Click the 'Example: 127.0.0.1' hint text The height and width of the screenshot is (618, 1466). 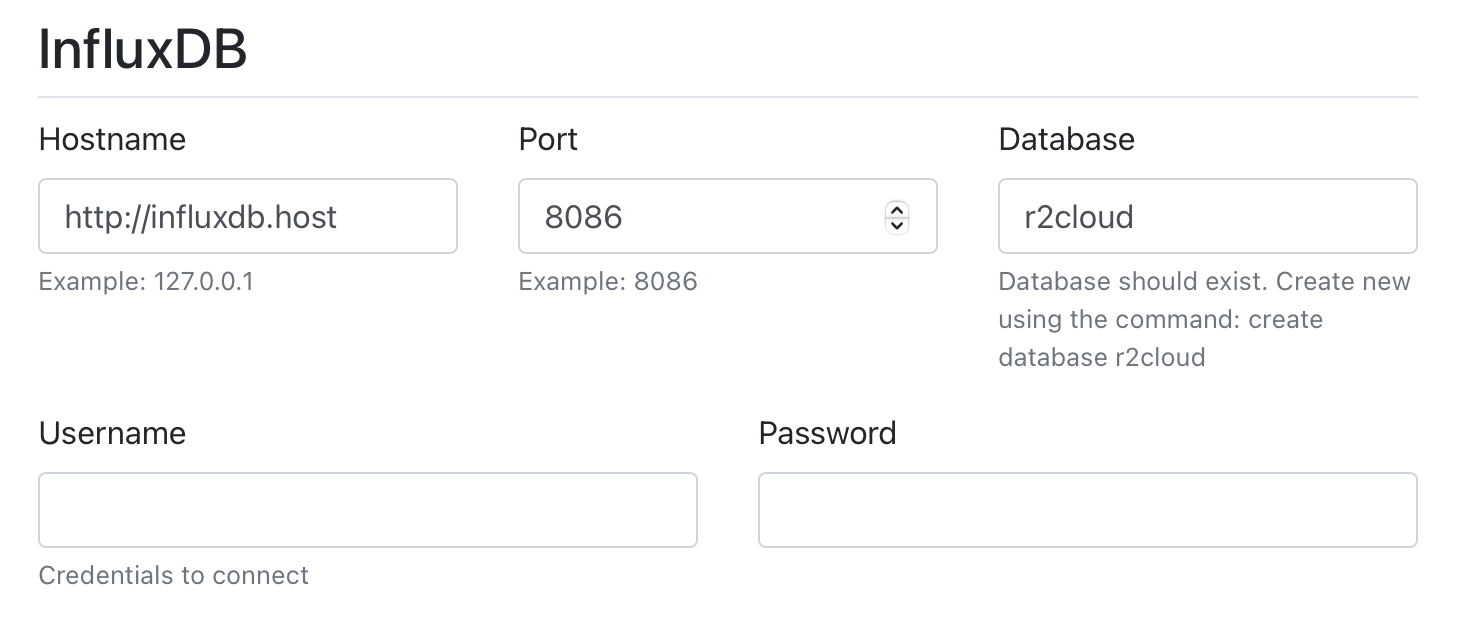146,281
